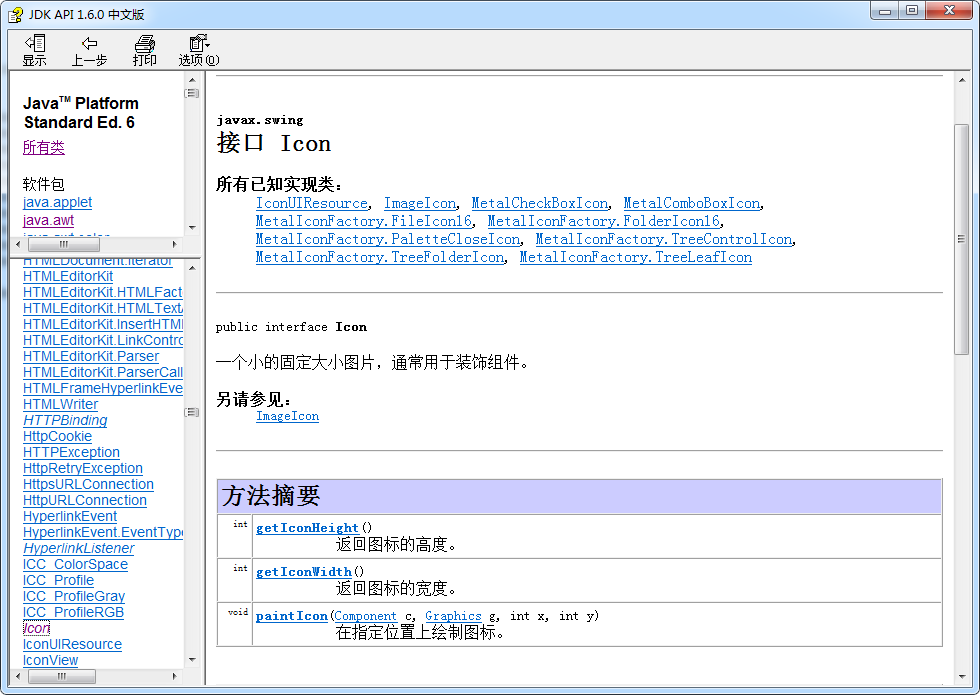The image size is (980, 695).
Task: Open MetalIconFactory.TreeControlIcon link
Action: [x=664, y=239]
